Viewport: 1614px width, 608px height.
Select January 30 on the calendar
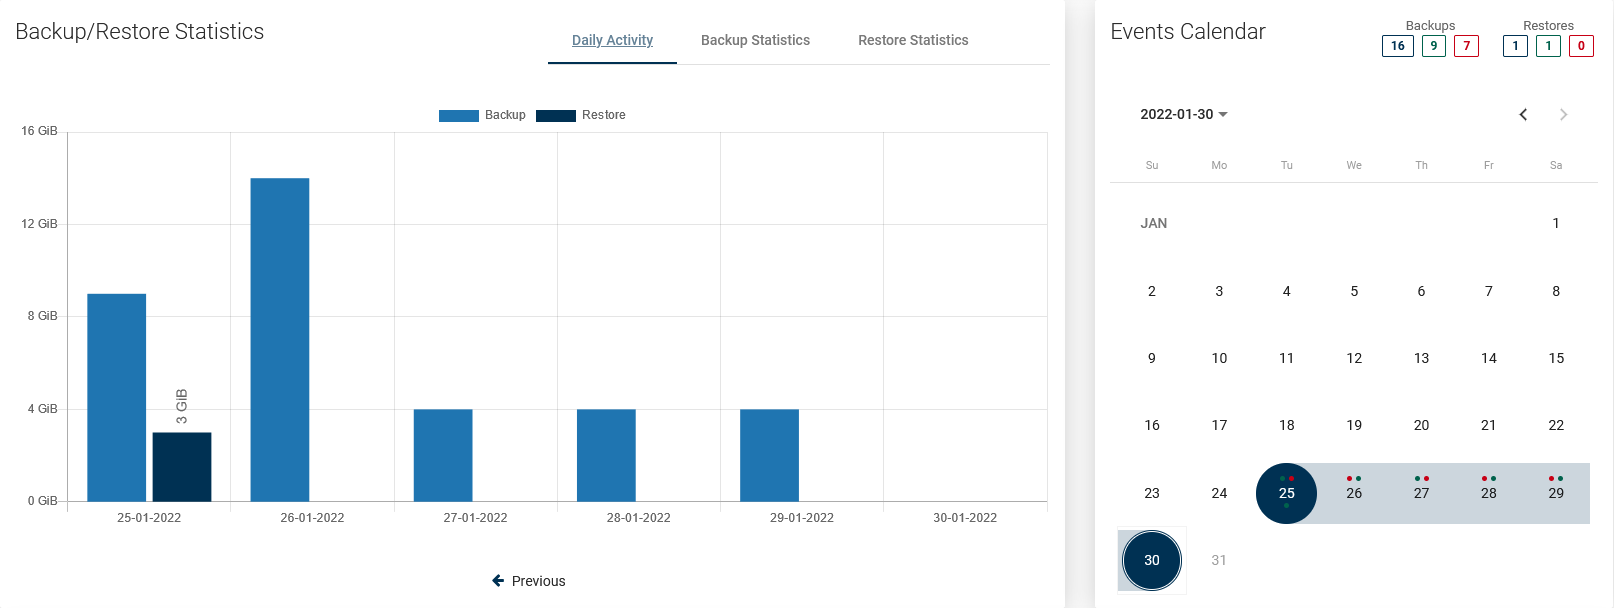(1152, 560)
